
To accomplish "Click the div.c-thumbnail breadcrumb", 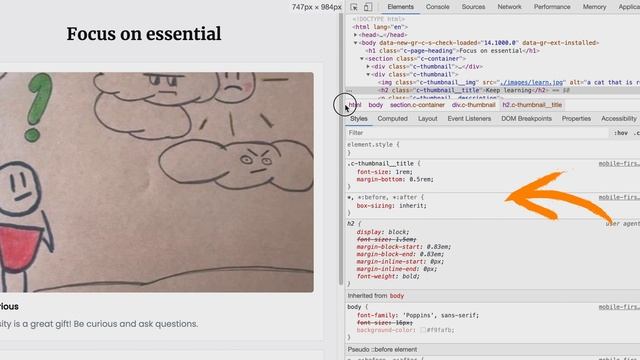I will click(x=473, y=105).
